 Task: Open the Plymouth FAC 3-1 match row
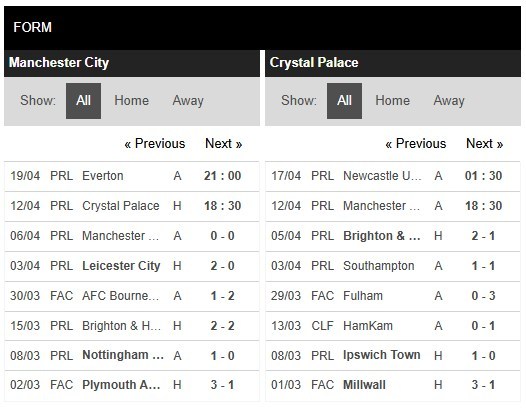pyautogui.click(x=132, y=385)
